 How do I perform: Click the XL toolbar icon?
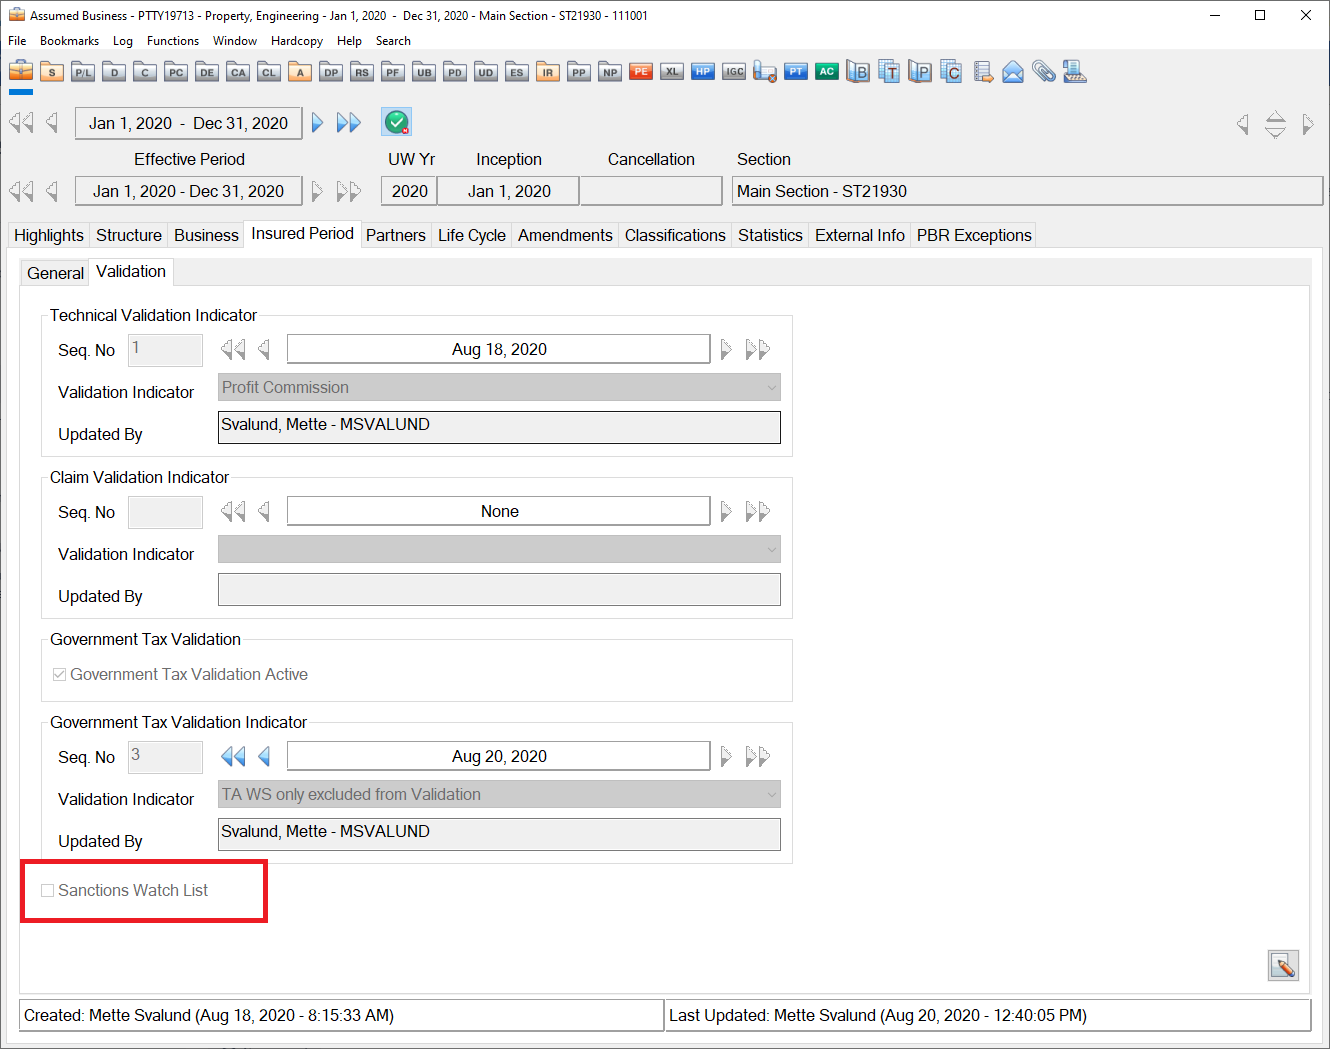tap(672, 72)
